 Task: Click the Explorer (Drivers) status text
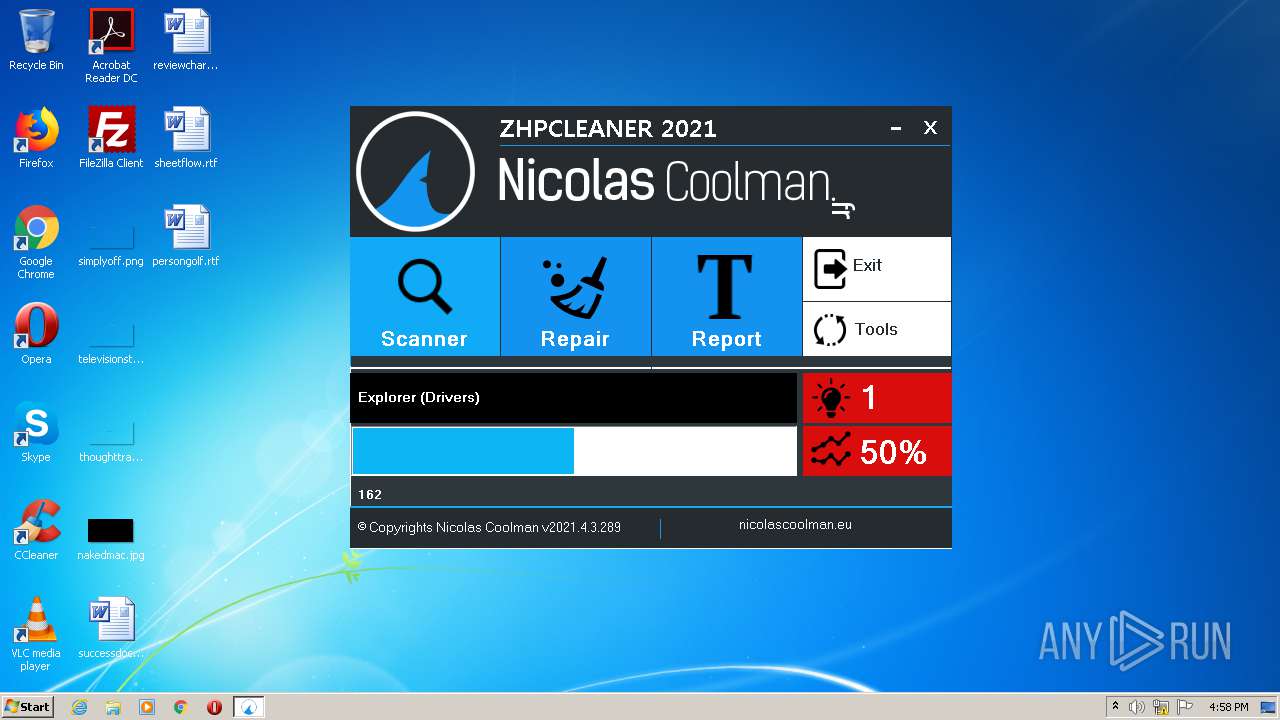pyautogui.click(x=419, y=397)
